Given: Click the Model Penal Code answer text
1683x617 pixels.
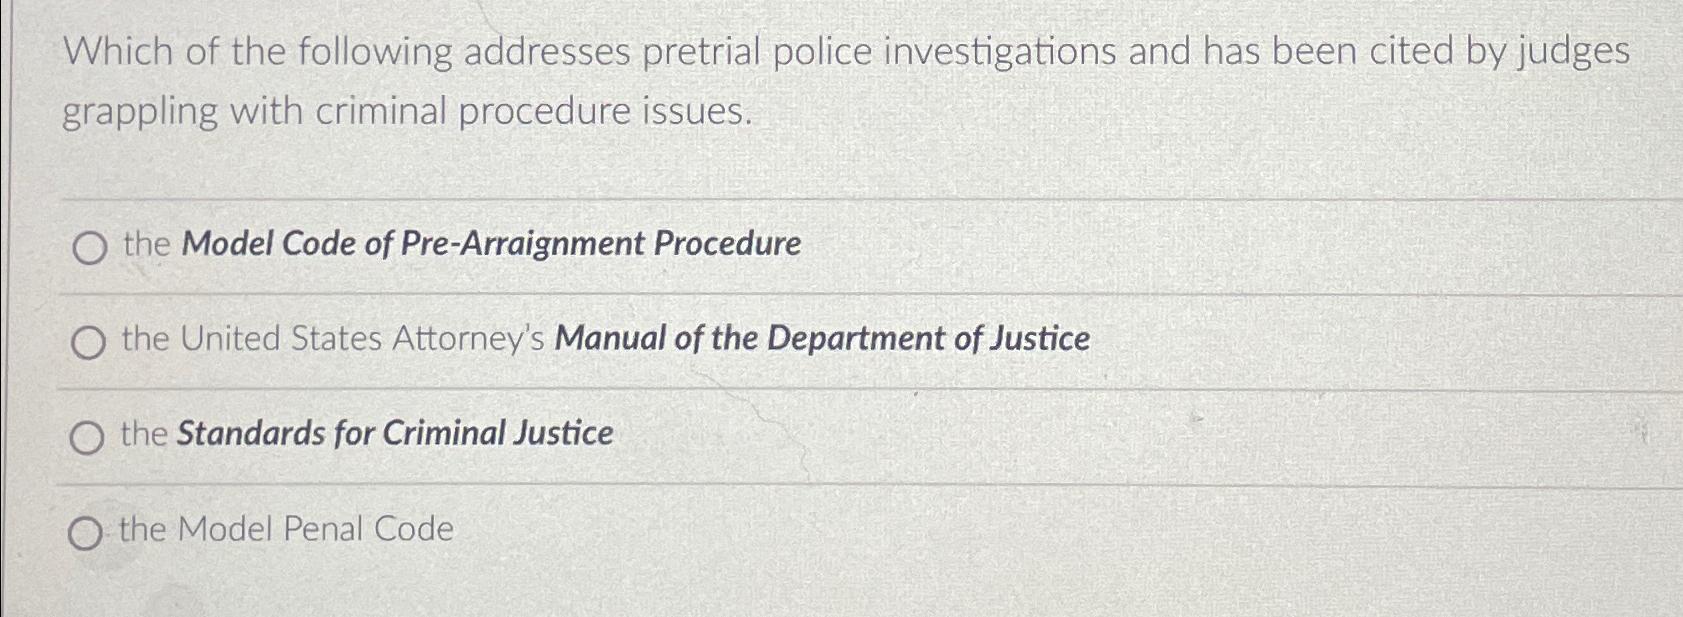Looking at the screenshot, I should (x=283, y=528).
